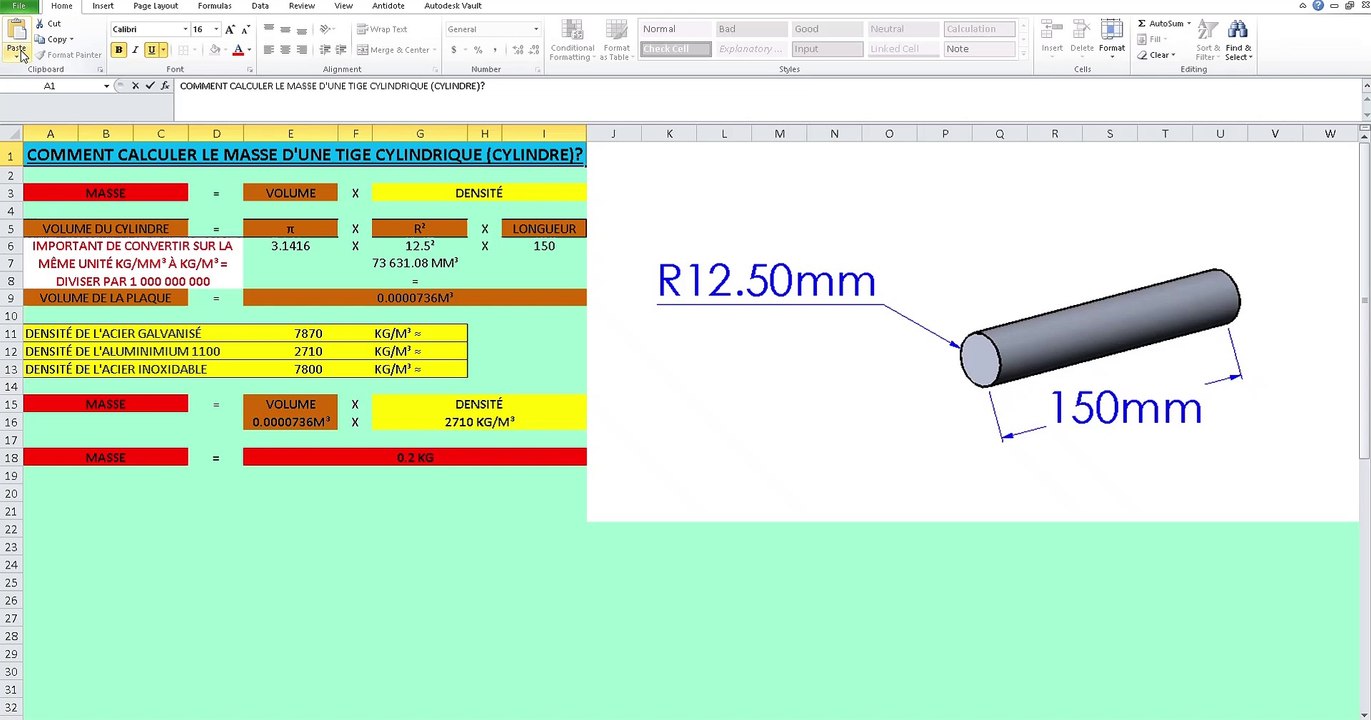Click the Decrease Indent icon
Screen dimensions: 1371x720
pos(323,50)
